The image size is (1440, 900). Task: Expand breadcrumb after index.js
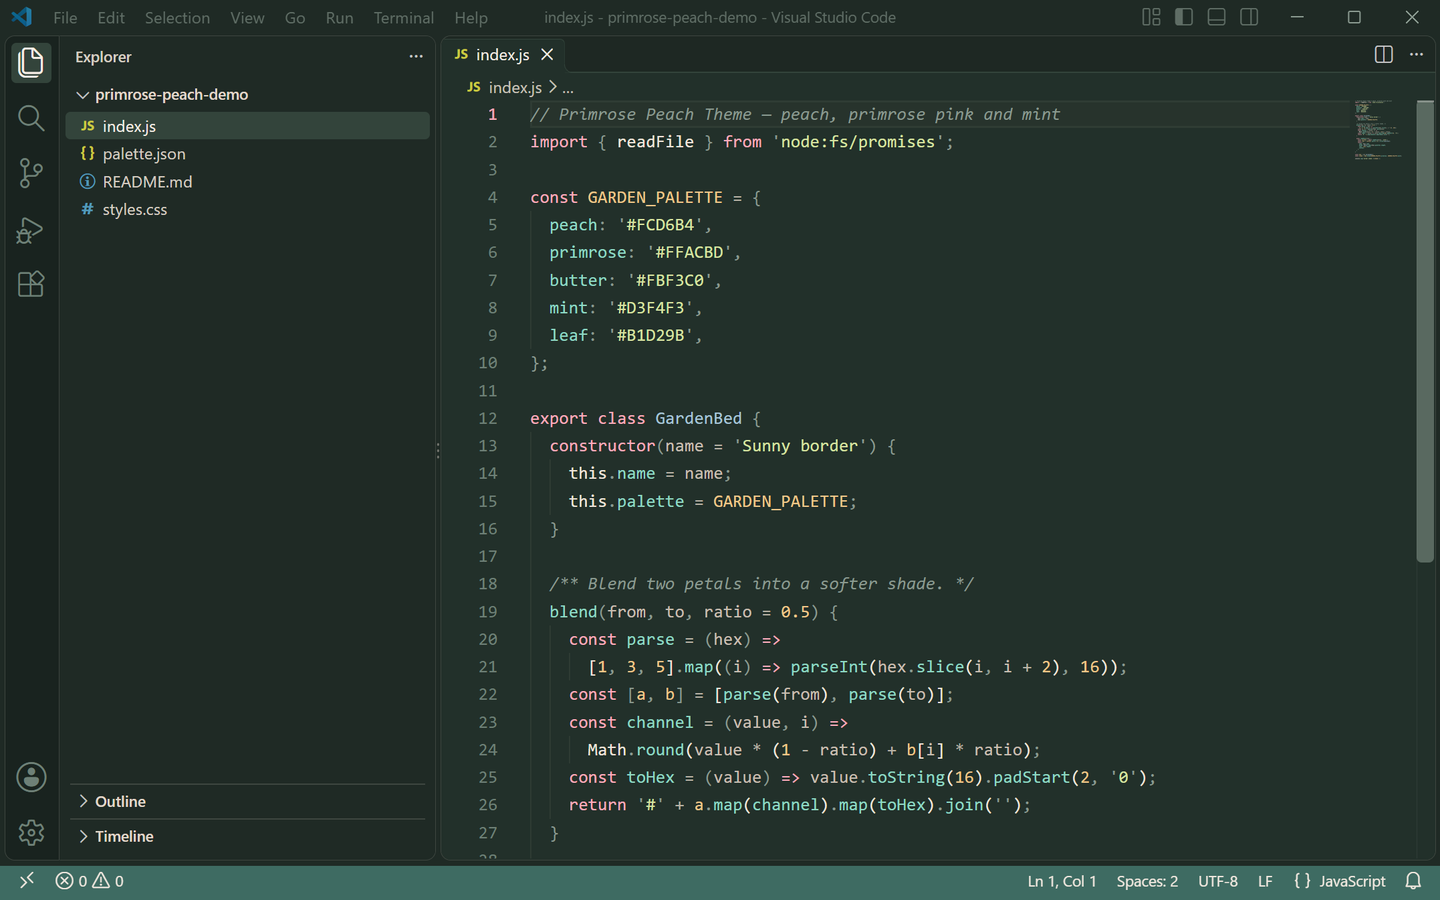(568, 88)
